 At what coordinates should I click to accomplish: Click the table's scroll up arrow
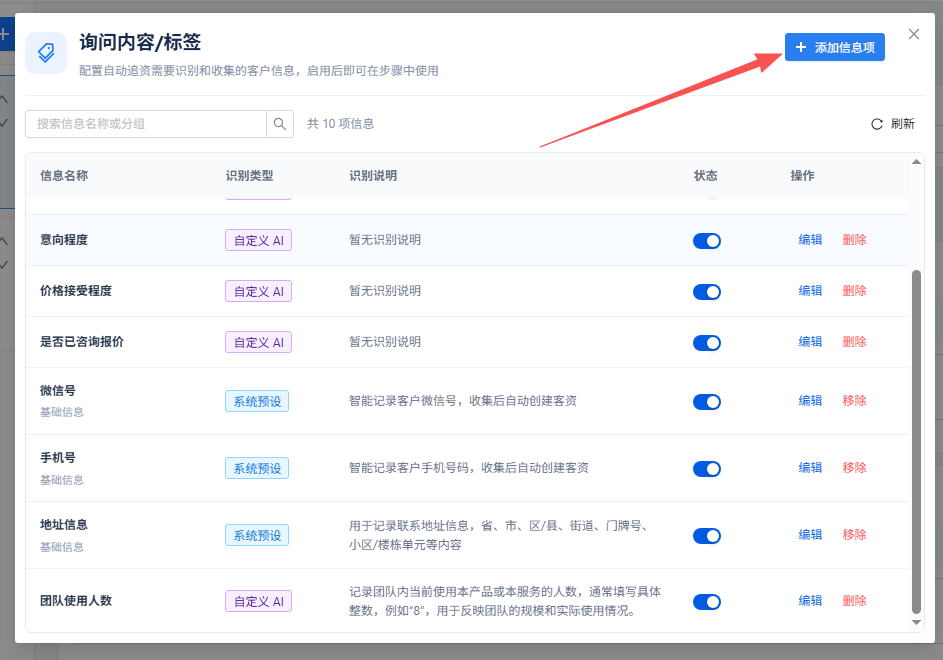917,162
